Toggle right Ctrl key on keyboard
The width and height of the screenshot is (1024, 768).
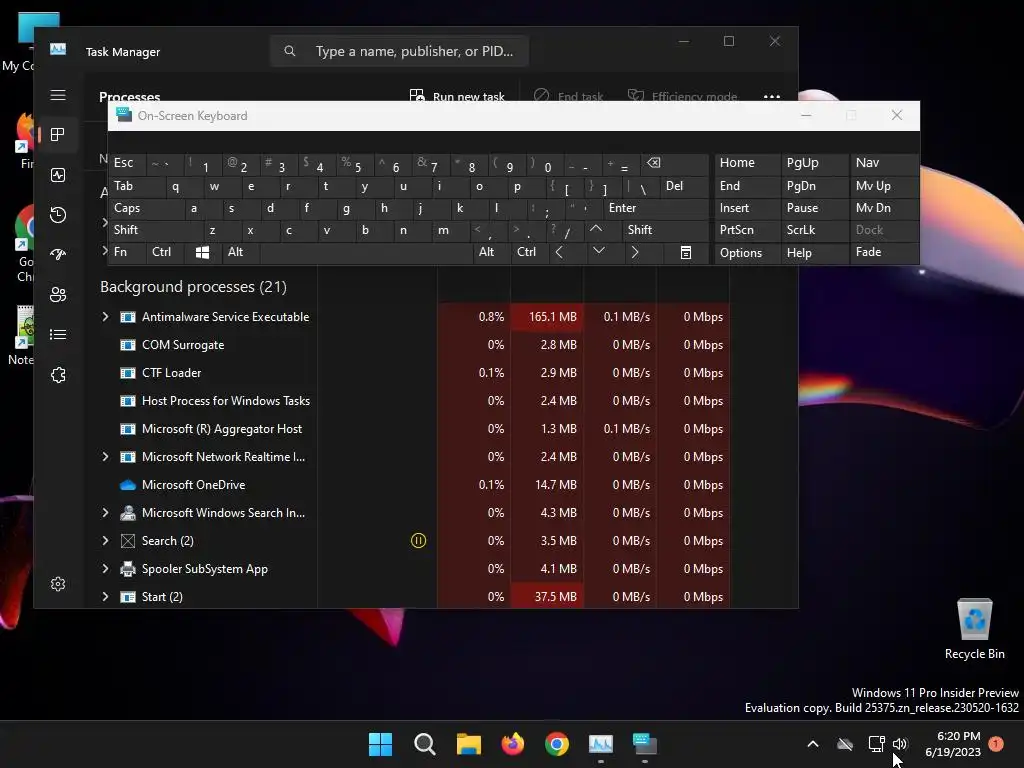click(x=529, y=252)
